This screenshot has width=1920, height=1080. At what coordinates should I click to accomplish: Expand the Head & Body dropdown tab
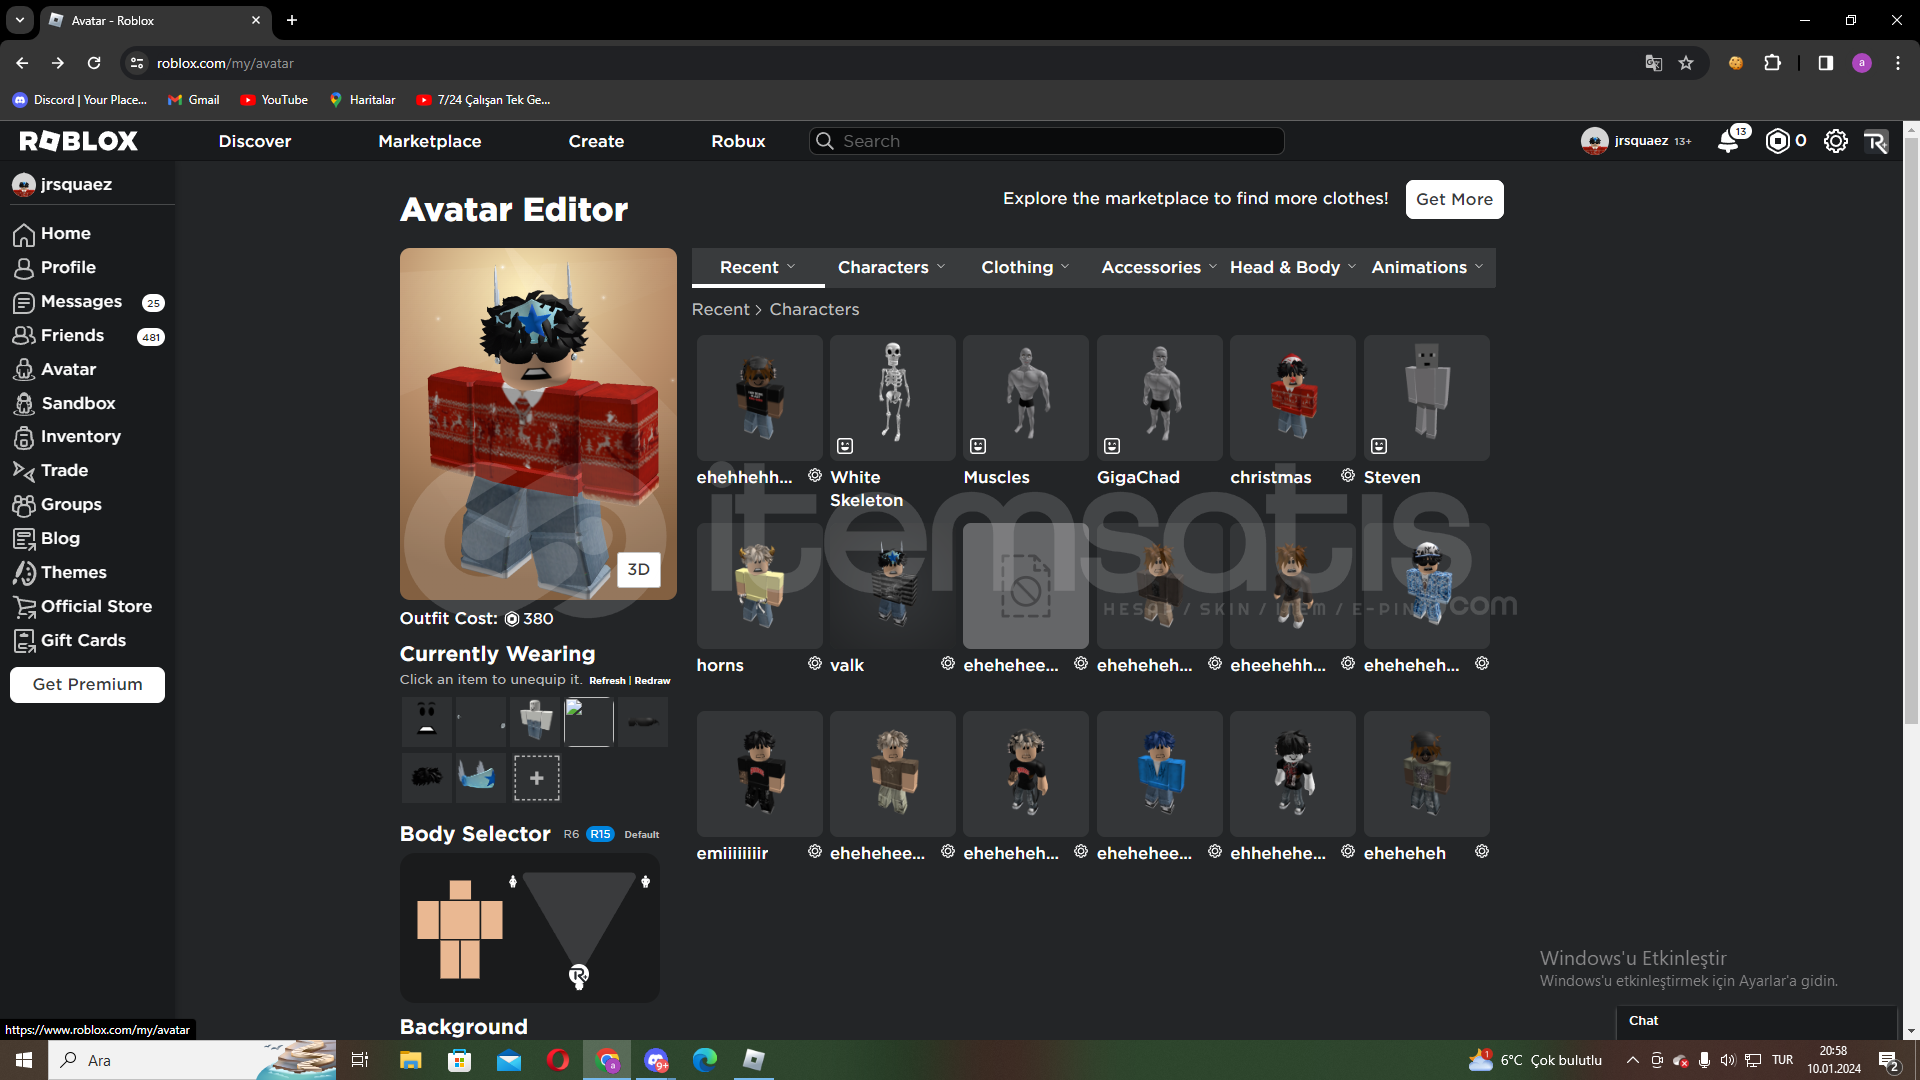click(x=1292, y=267)
